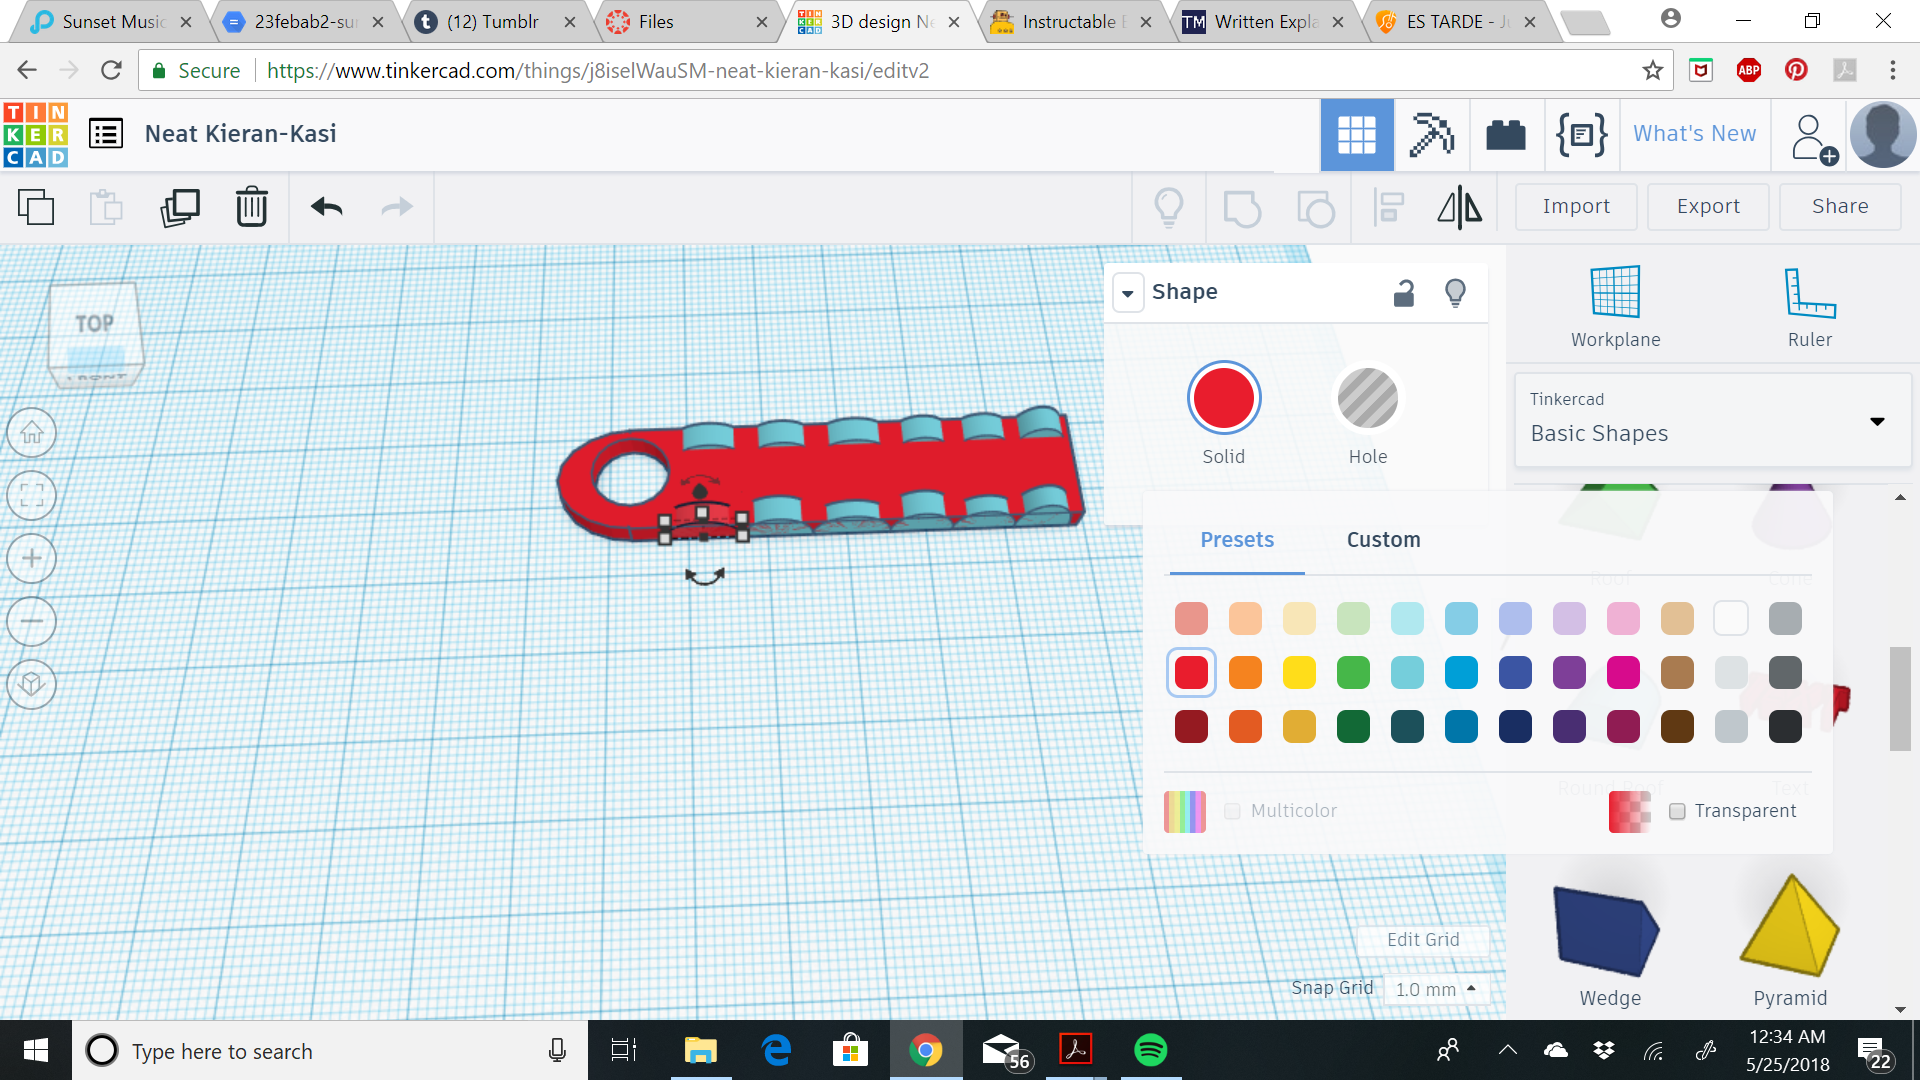Zoom in with the plus icon

tap(32, 558)
